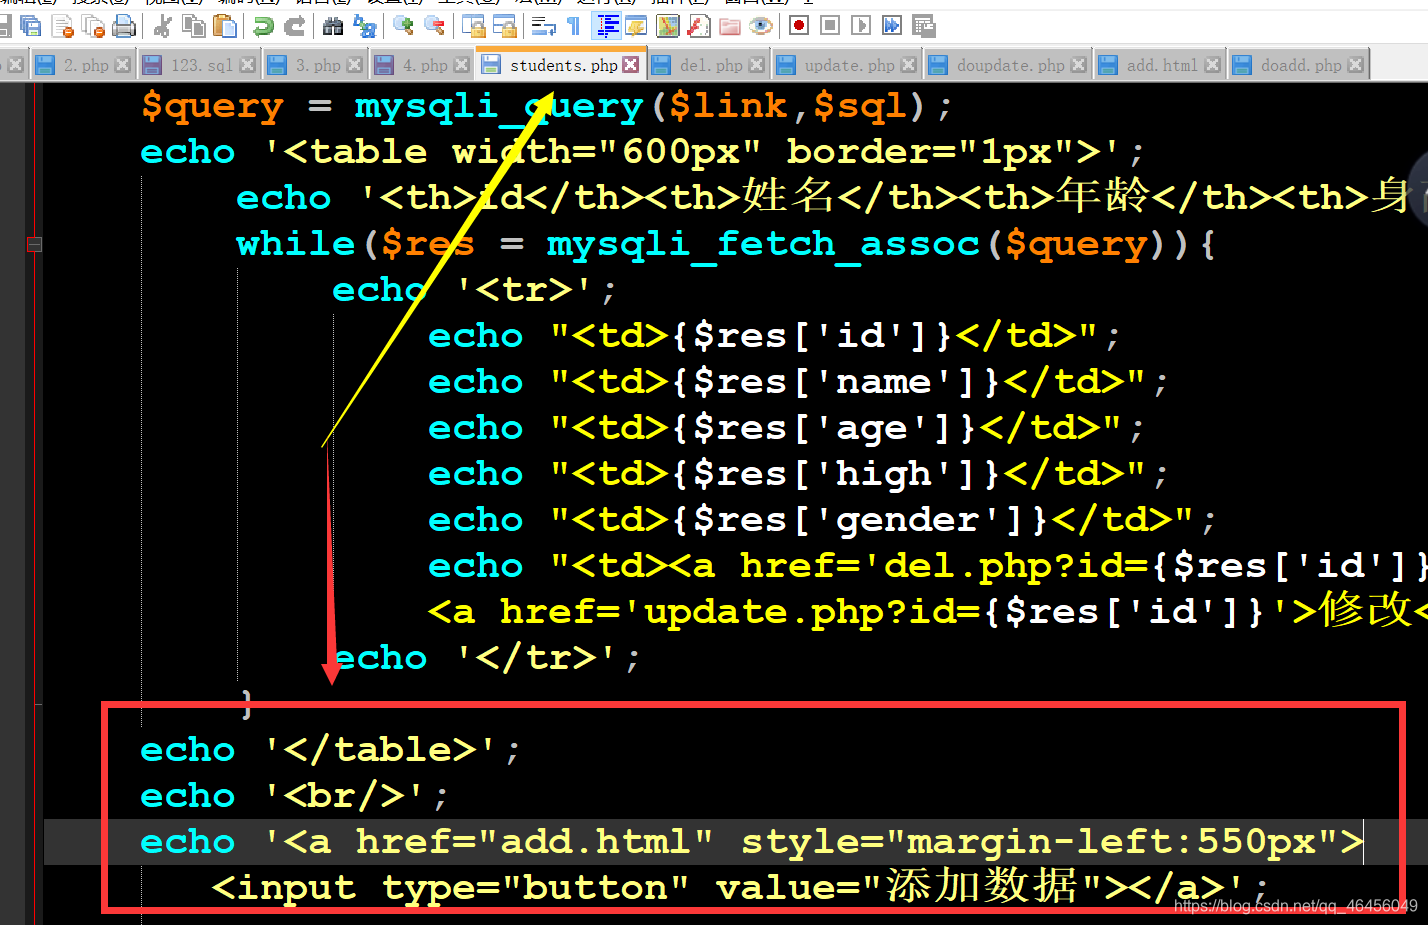The image size is (1428, 925).
Task: Switch to the doadd.php tab
Action: pyautogui.click(x=1300, y=65)
